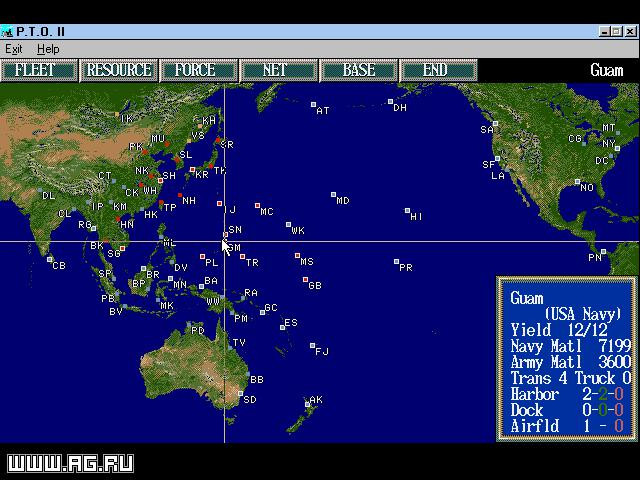
Task: Close the P.T.O. II window
Action: click(631, 31)
